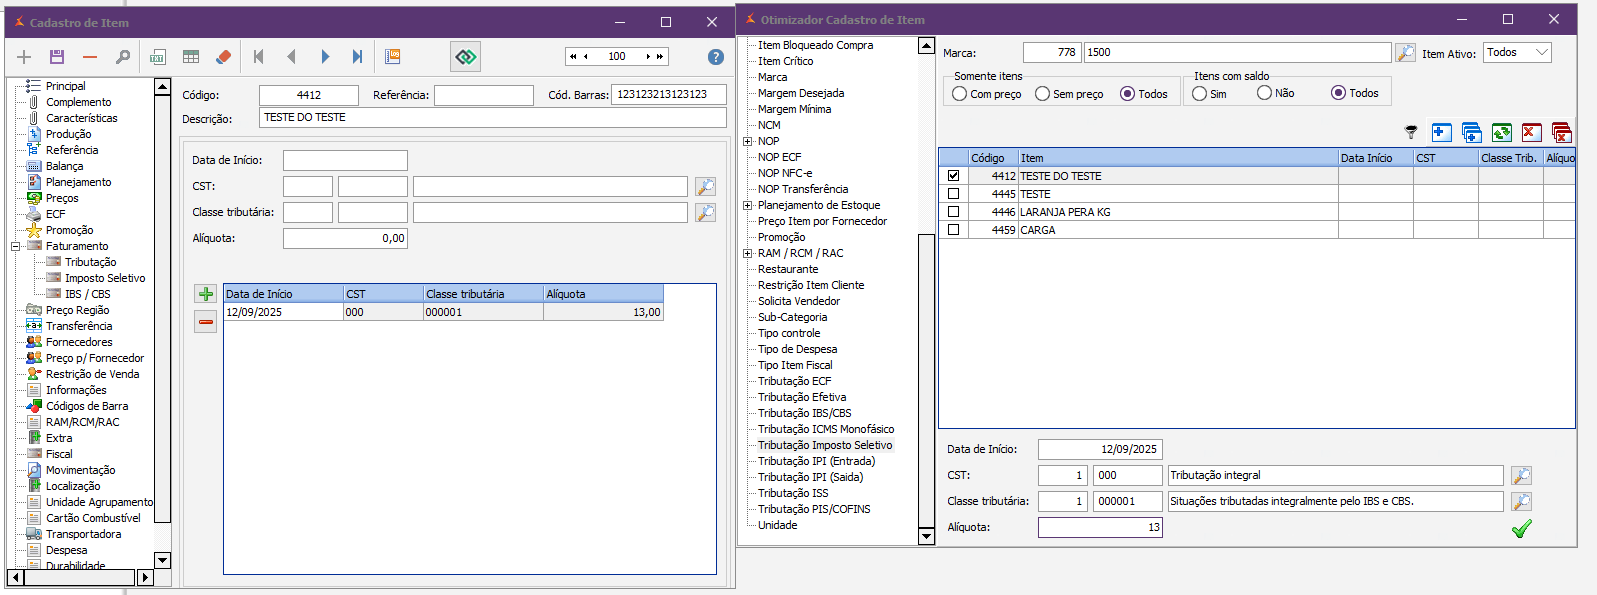Screen dimensions: 1597x595
Task: Open CST lookup magnifier in Otimizador window
Action: pyautogui.click(x=1521, y=476)
